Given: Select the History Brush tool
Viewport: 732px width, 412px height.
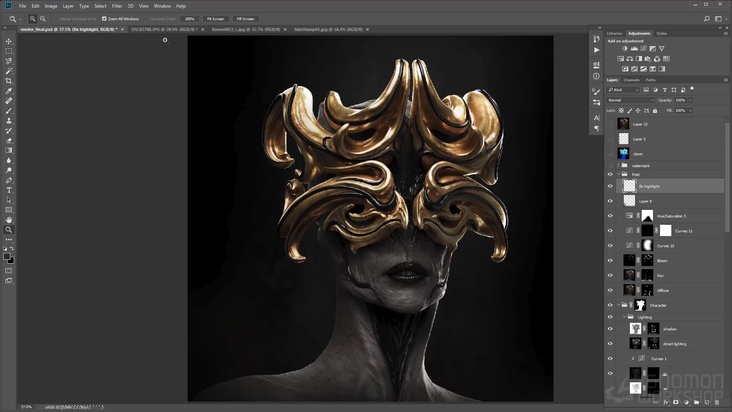Looking at the screenshot, I should [x=9, y=131].
